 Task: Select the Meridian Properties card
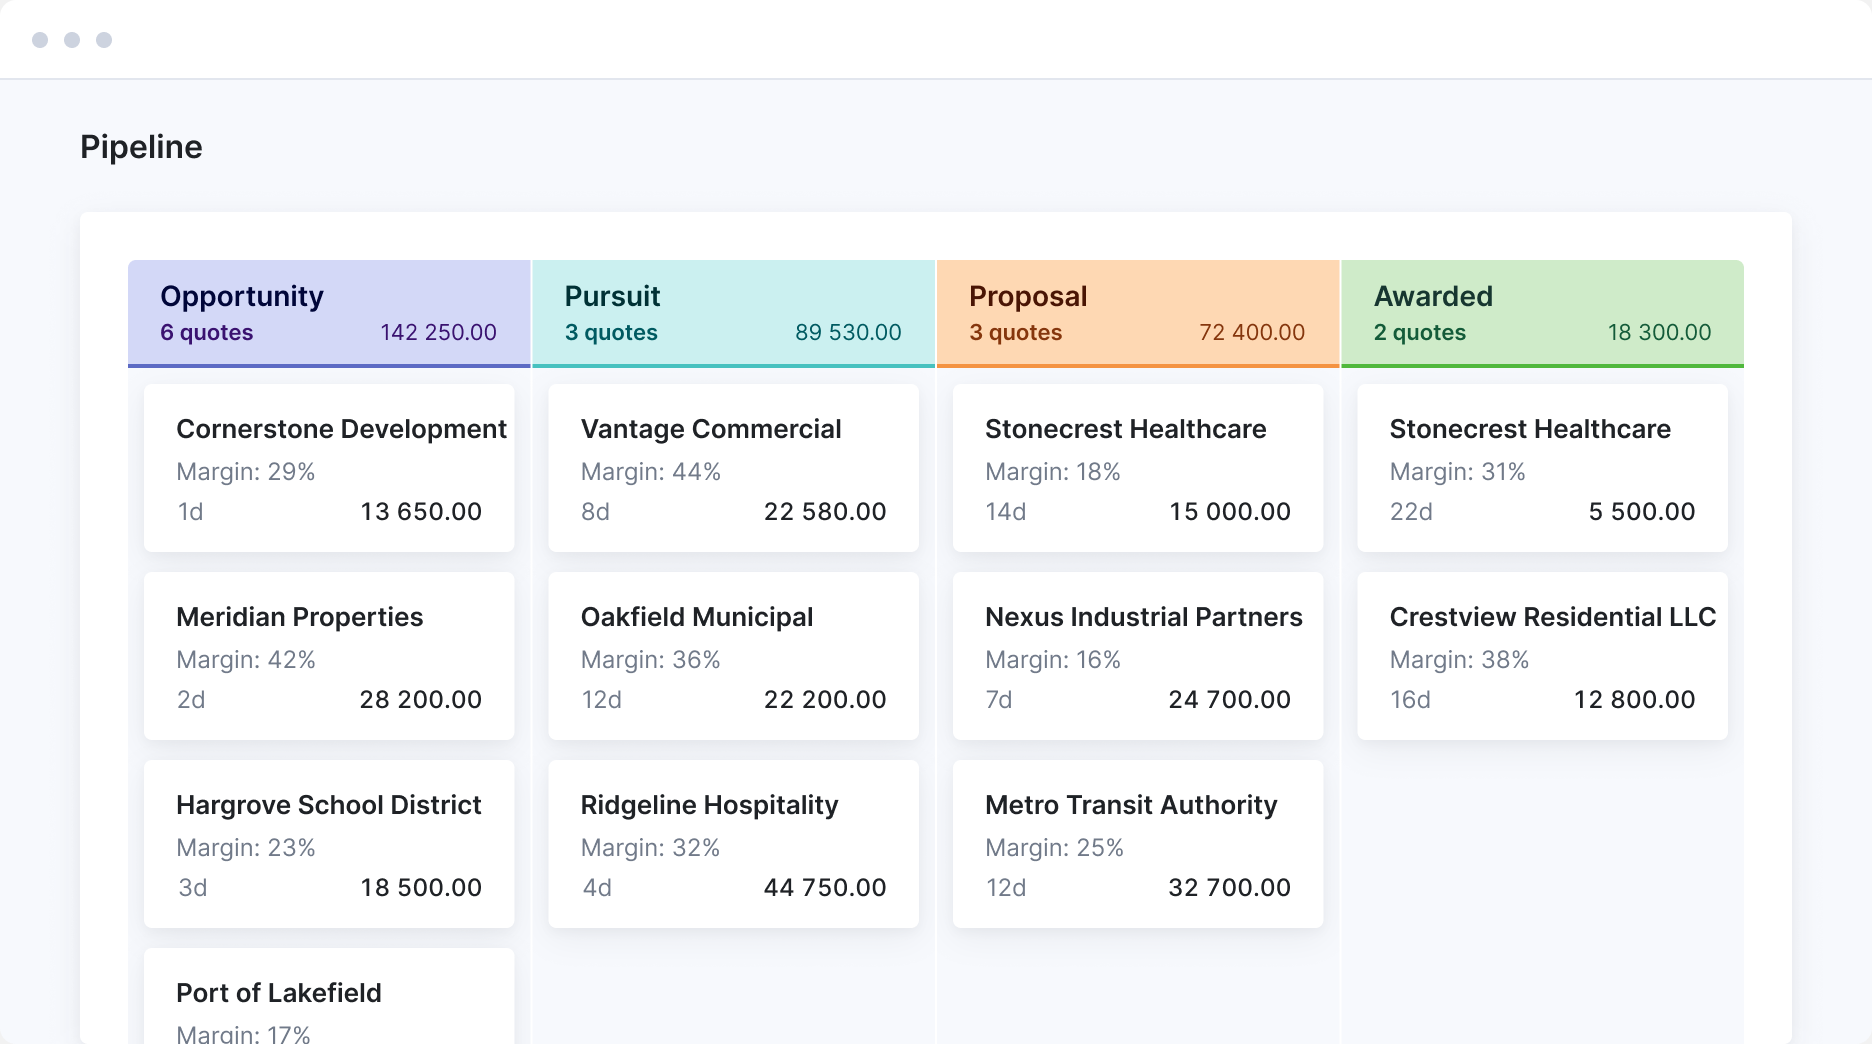(x=329, y=656)
